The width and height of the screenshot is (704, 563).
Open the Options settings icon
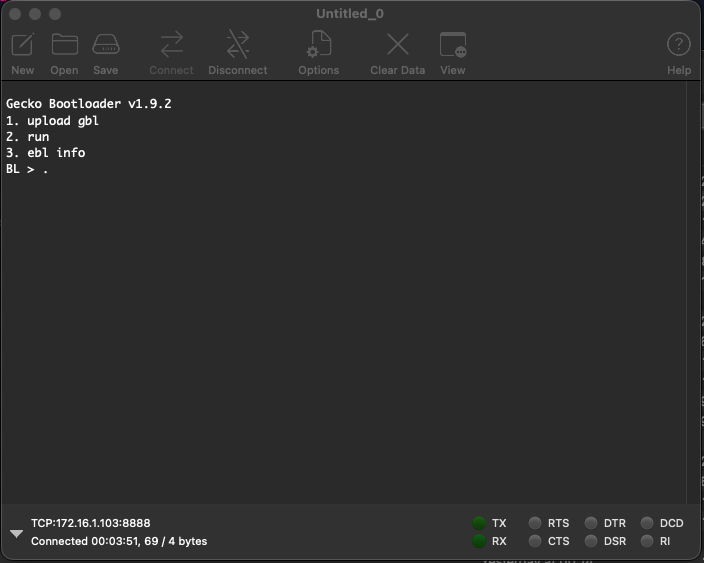click(319, 44)
